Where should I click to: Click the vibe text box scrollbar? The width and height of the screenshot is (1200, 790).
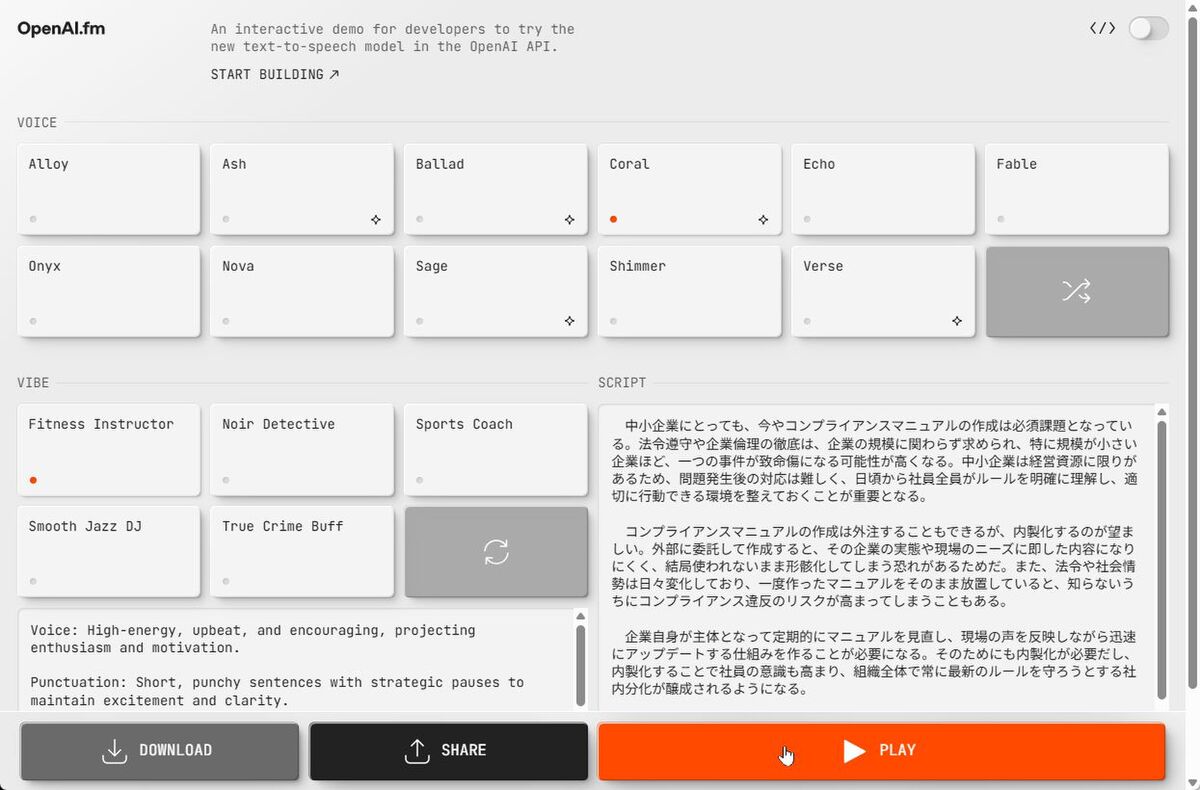[581, 665]
